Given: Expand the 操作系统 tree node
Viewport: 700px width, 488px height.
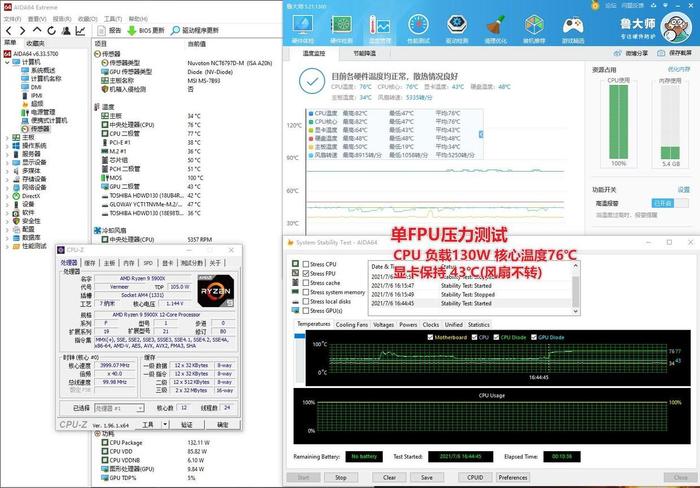Looking at the screenshot, I should (7, 146).
